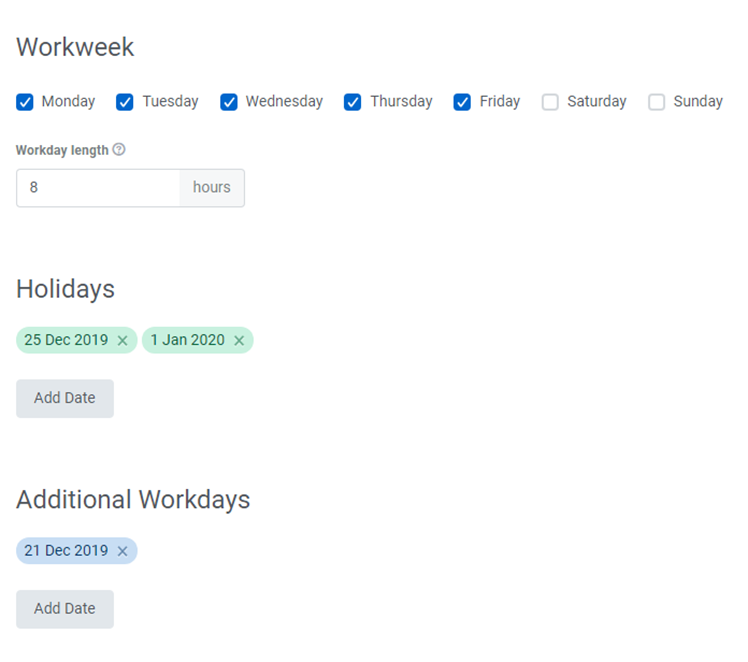Remove the 25 Dec 2019 holiday
Image resolution: width=748 pixels, height=662 pixels.
pos(123,341)
